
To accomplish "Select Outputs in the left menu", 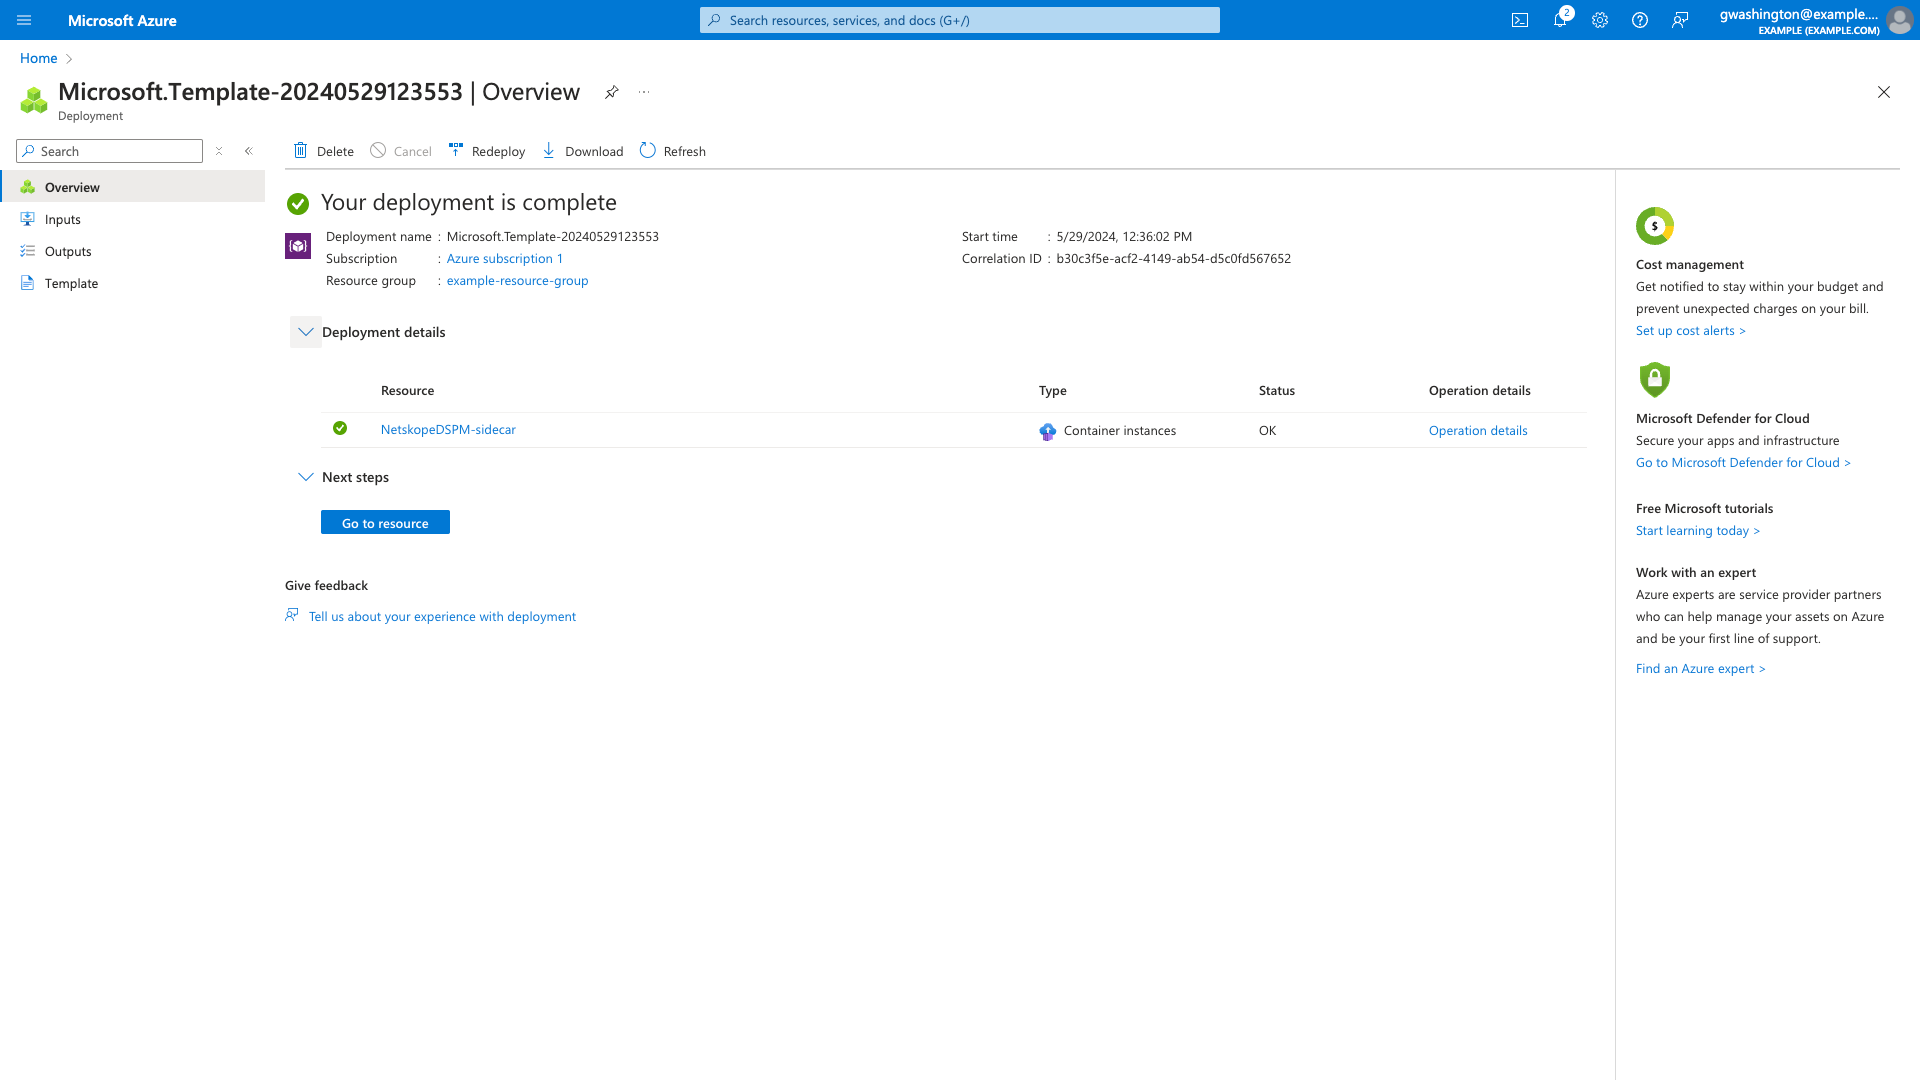I will tap(133, 251).
